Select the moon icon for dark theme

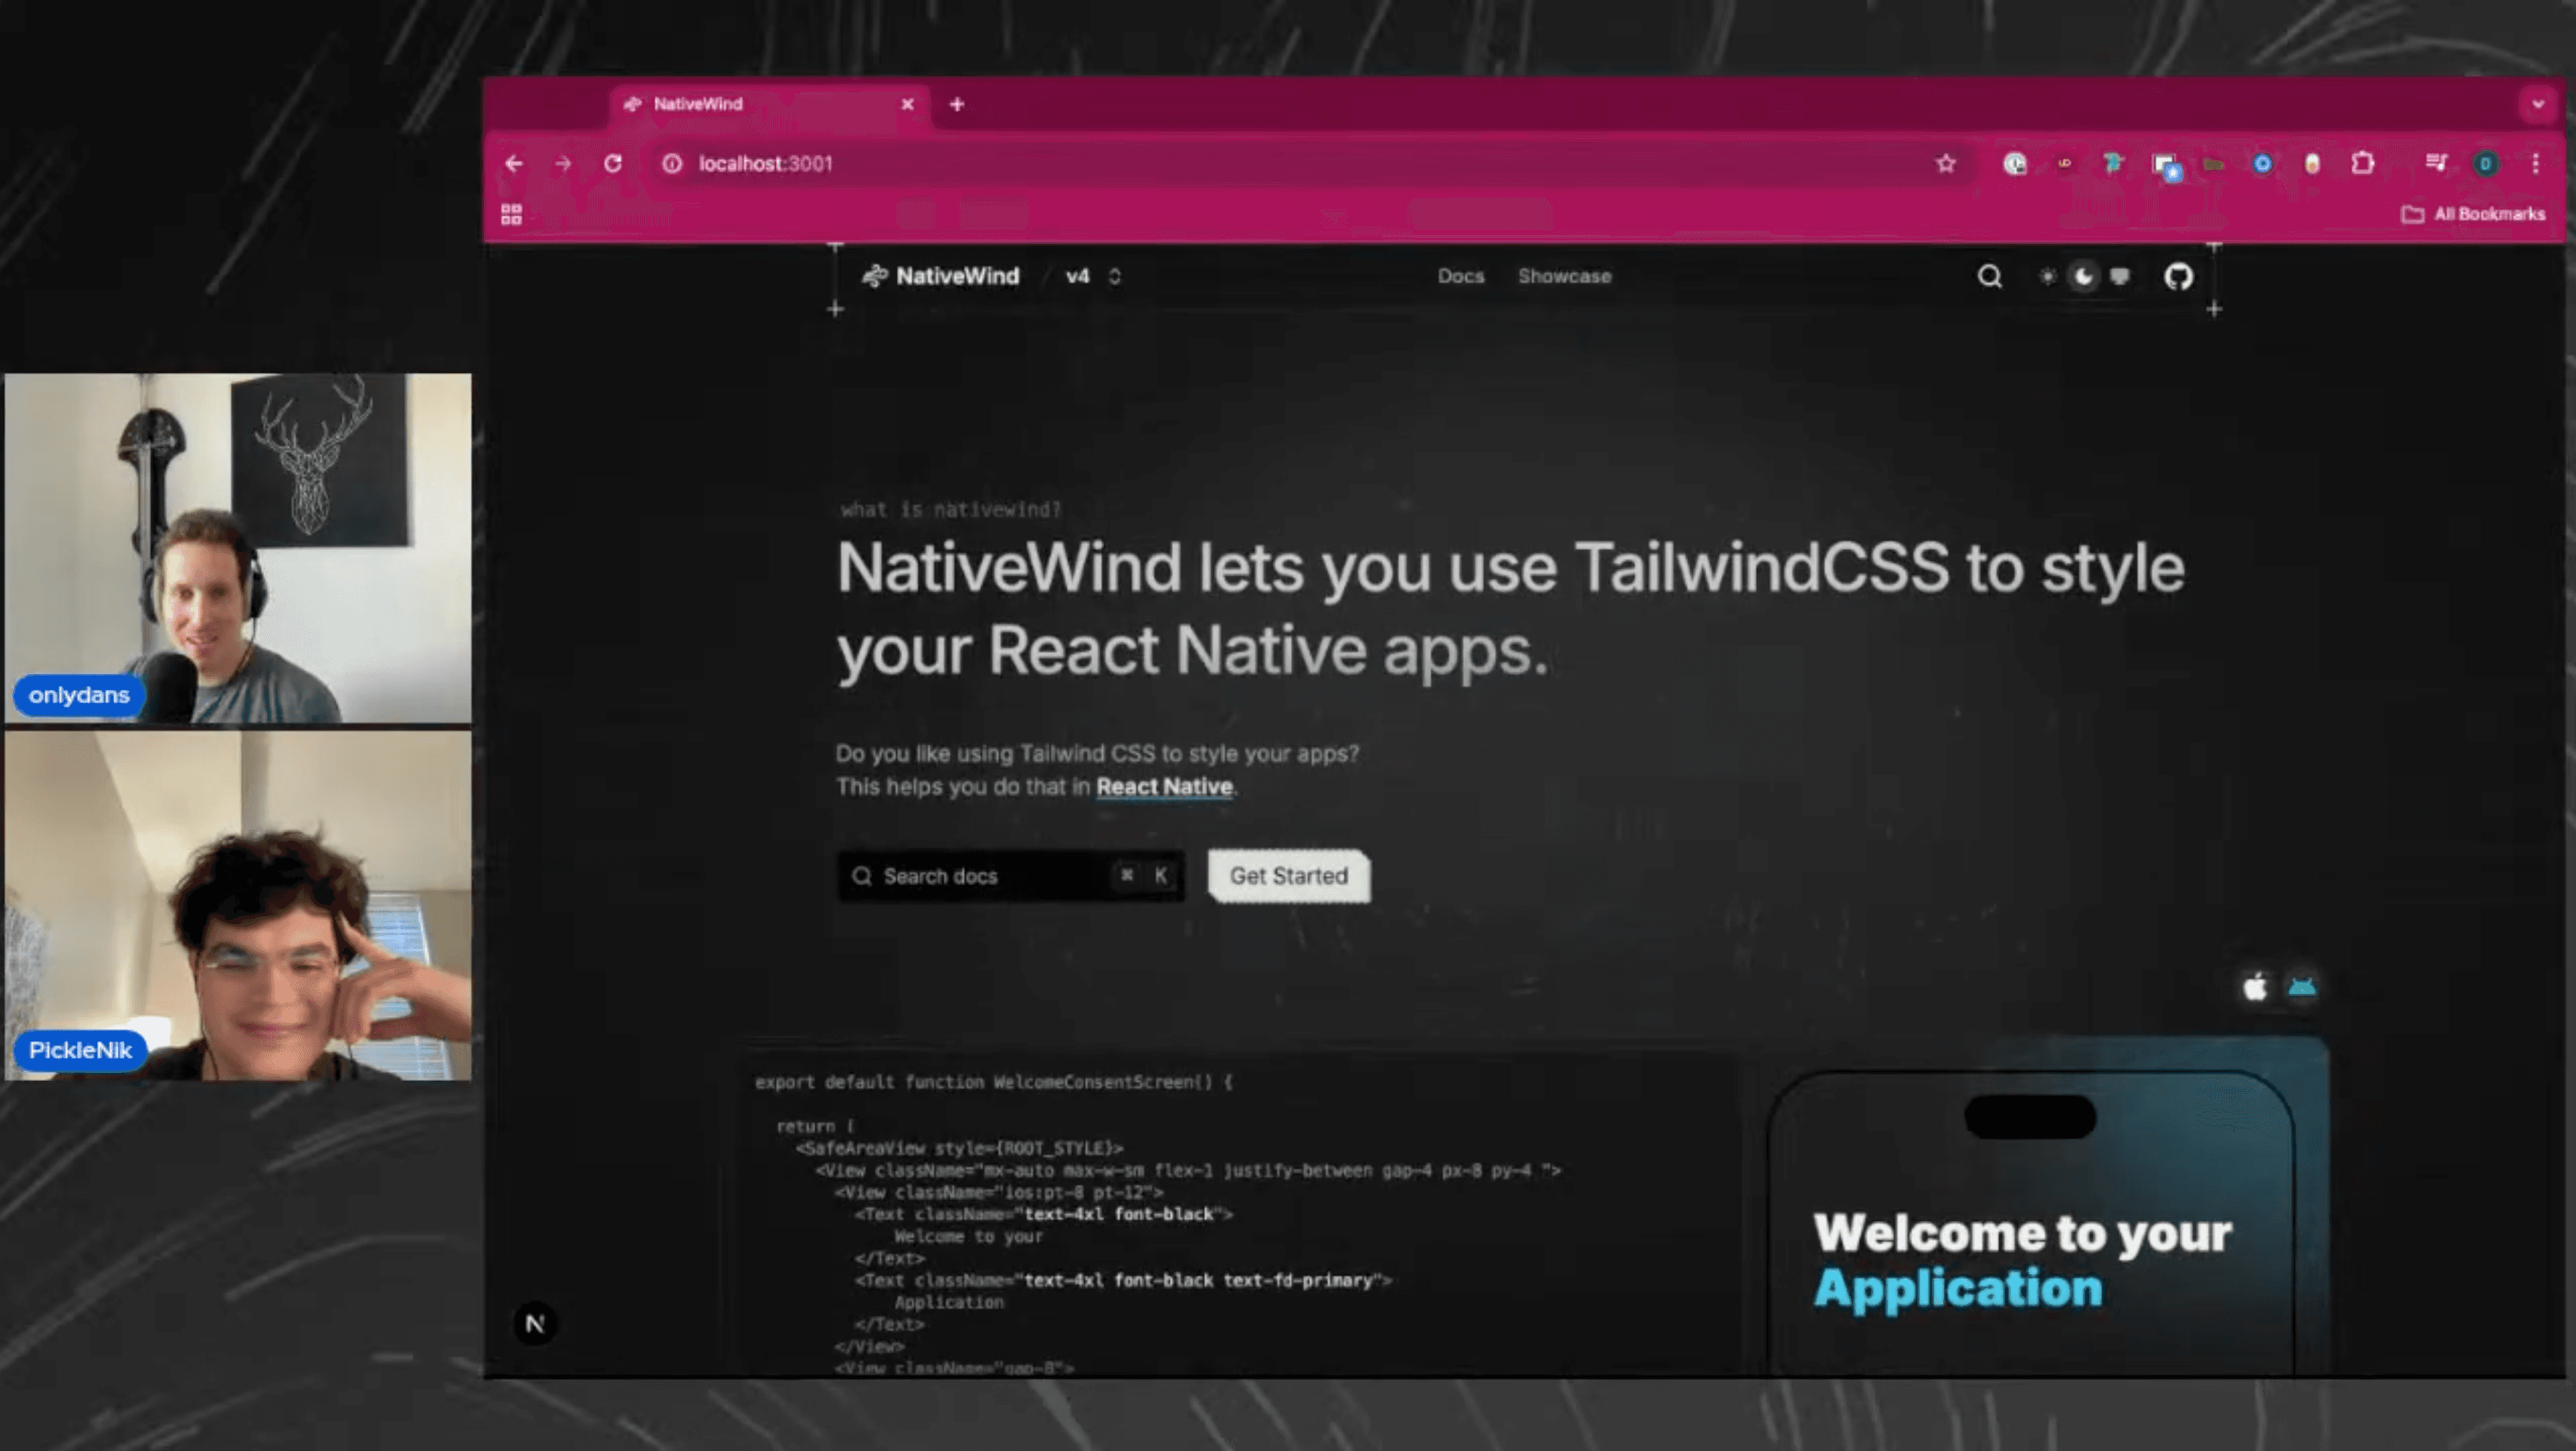[x=2083, y=277]
